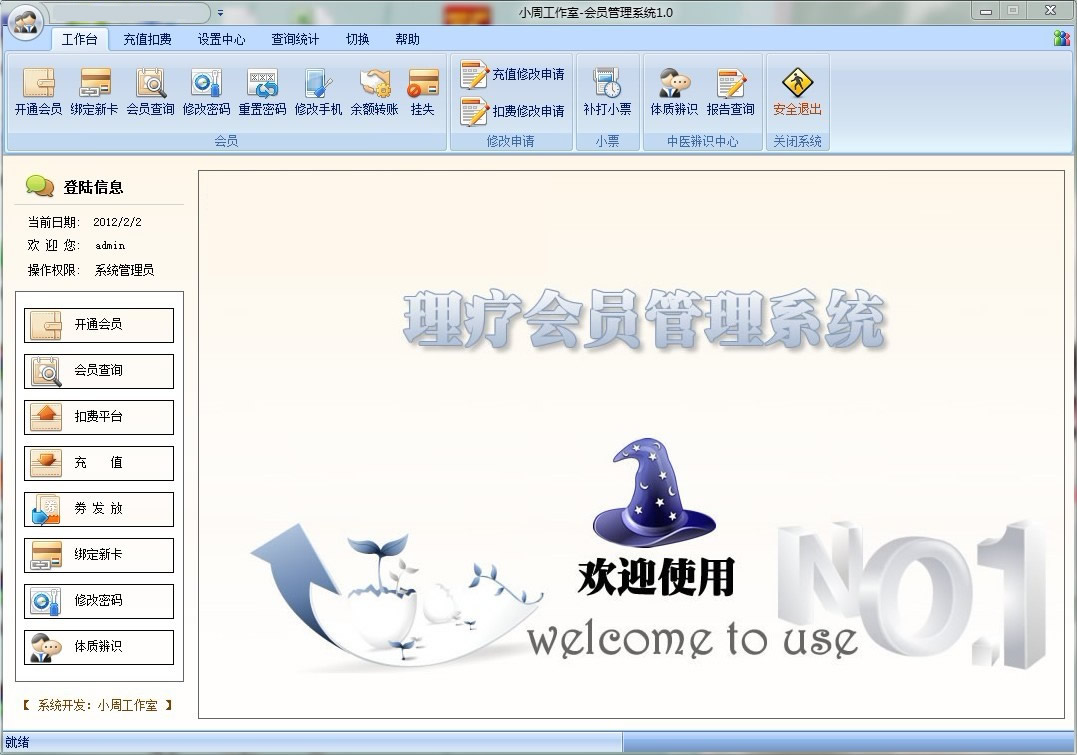Click the users icon at ribbon's right
The image size is (1077, 755).
1061,38
